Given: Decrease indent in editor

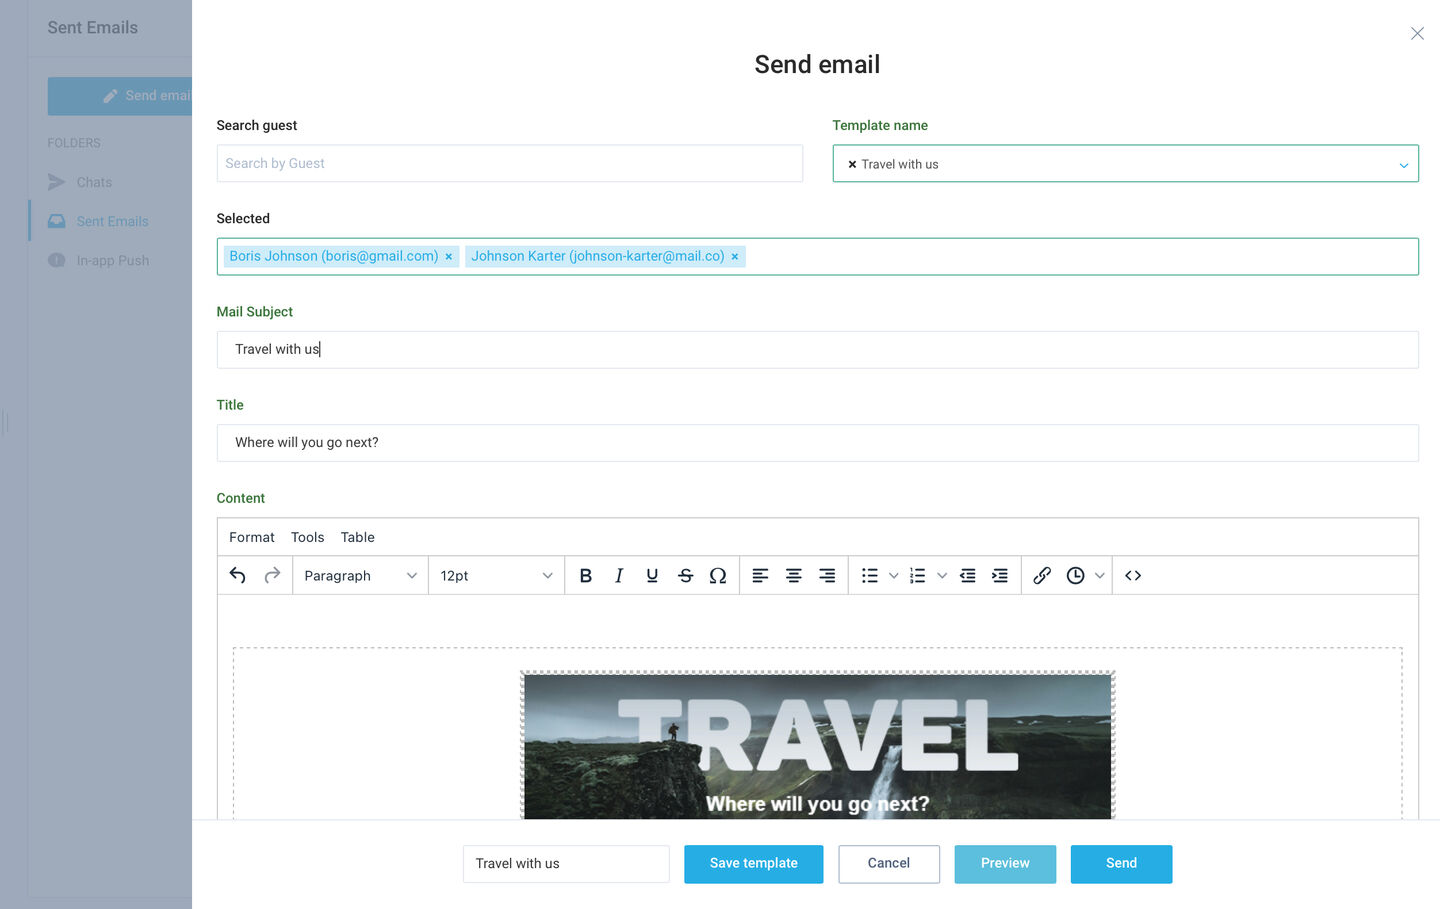Looking at the screenshot, I should tap(967, 575).
